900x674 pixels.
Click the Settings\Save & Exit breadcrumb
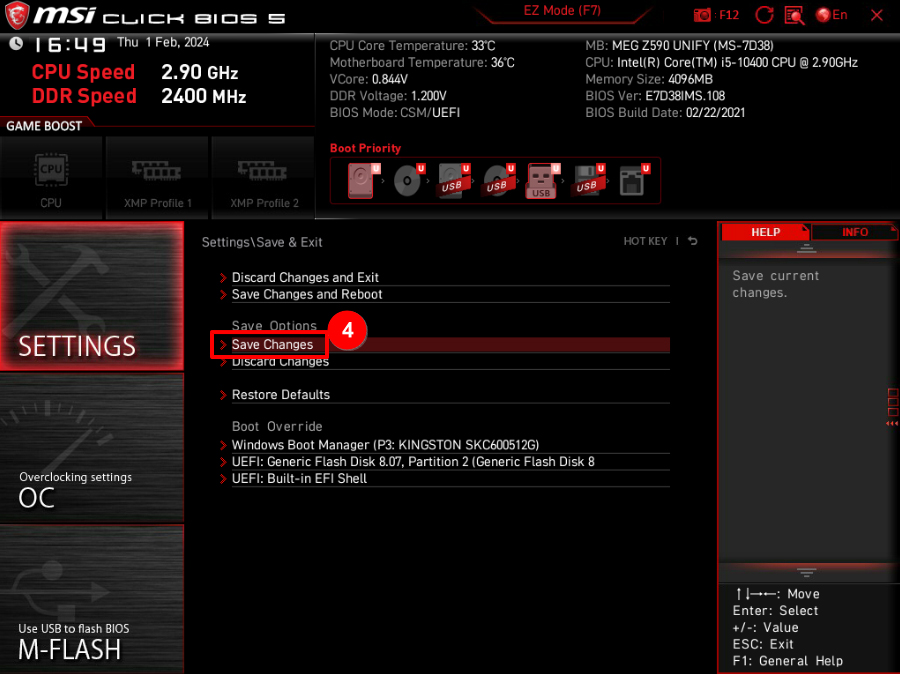(262, 242)
